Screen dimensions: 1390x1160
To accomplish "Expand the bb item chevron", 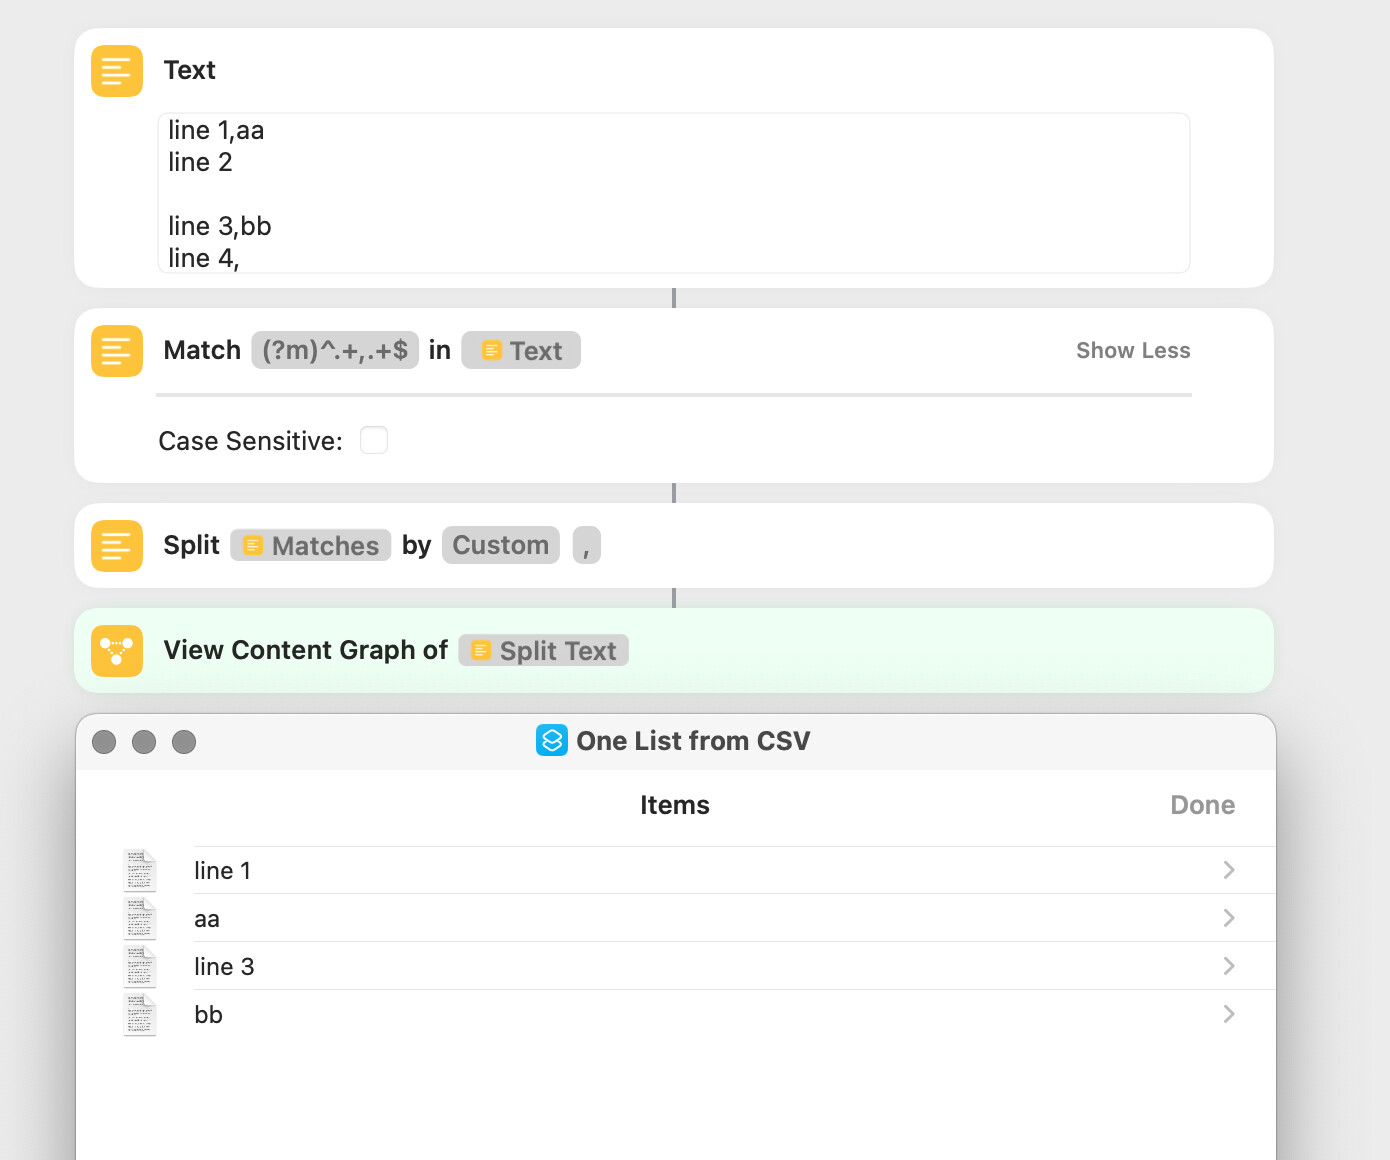I will point(1229,1014).
